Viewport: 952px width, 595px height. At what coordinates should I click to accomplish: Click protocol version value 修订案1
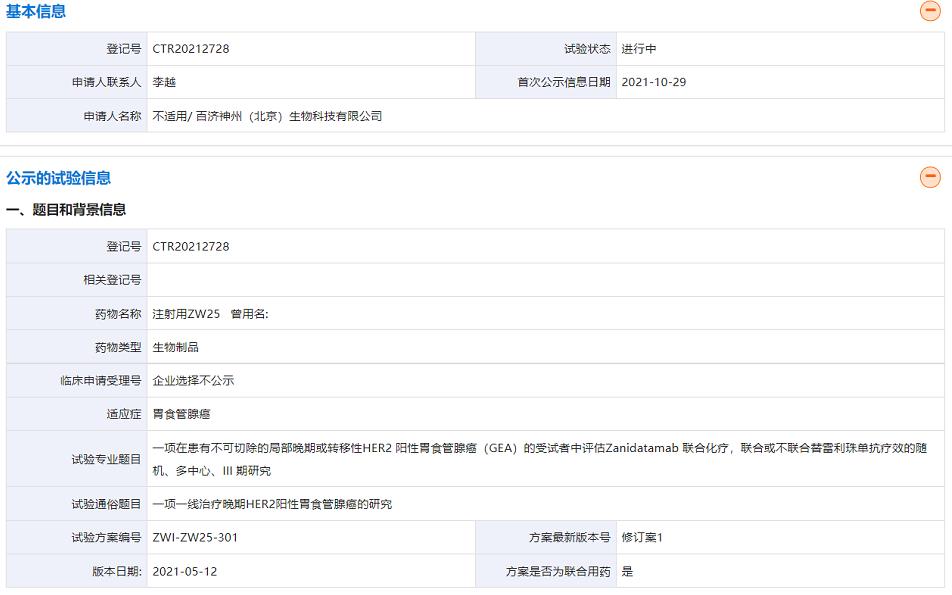click(x=642, y=538)
